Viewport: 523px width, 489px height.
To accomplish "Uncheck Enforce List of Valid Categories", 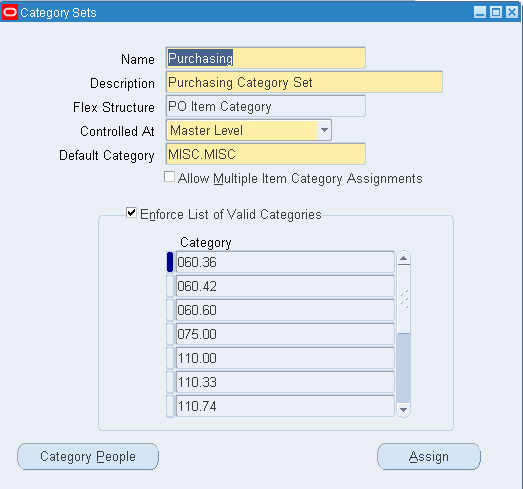I will click(131, 212).
